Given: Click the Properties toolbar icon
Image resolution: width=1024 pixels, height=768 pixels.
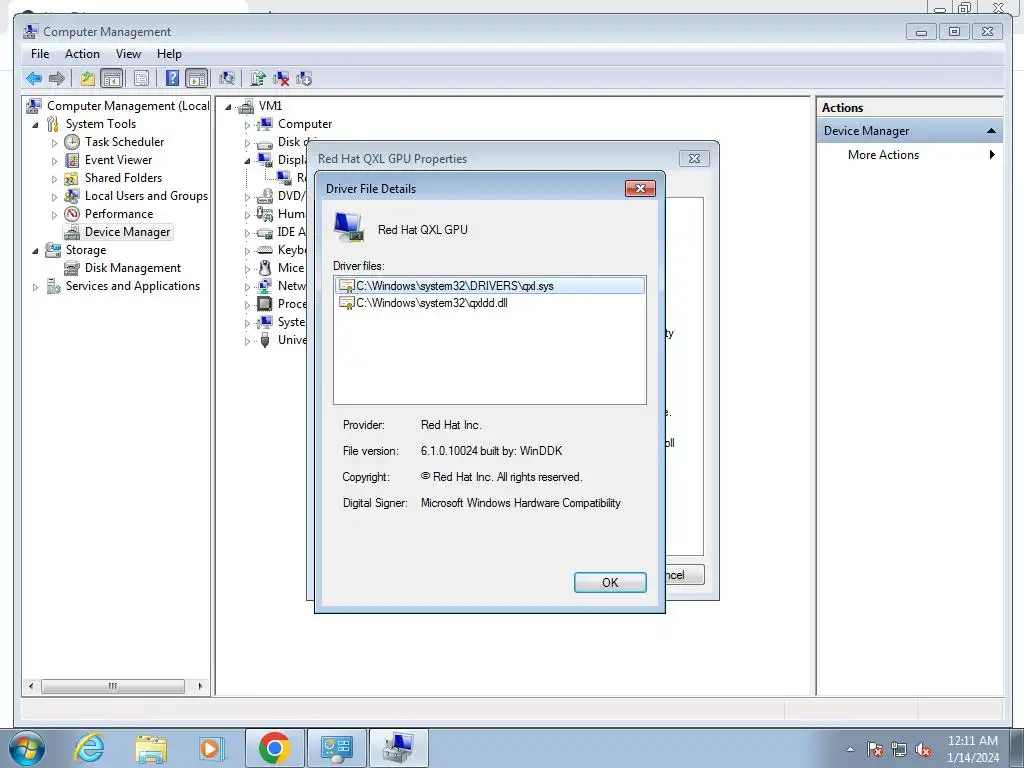Looking at the screenshot, I should click(x=141, y=79).
